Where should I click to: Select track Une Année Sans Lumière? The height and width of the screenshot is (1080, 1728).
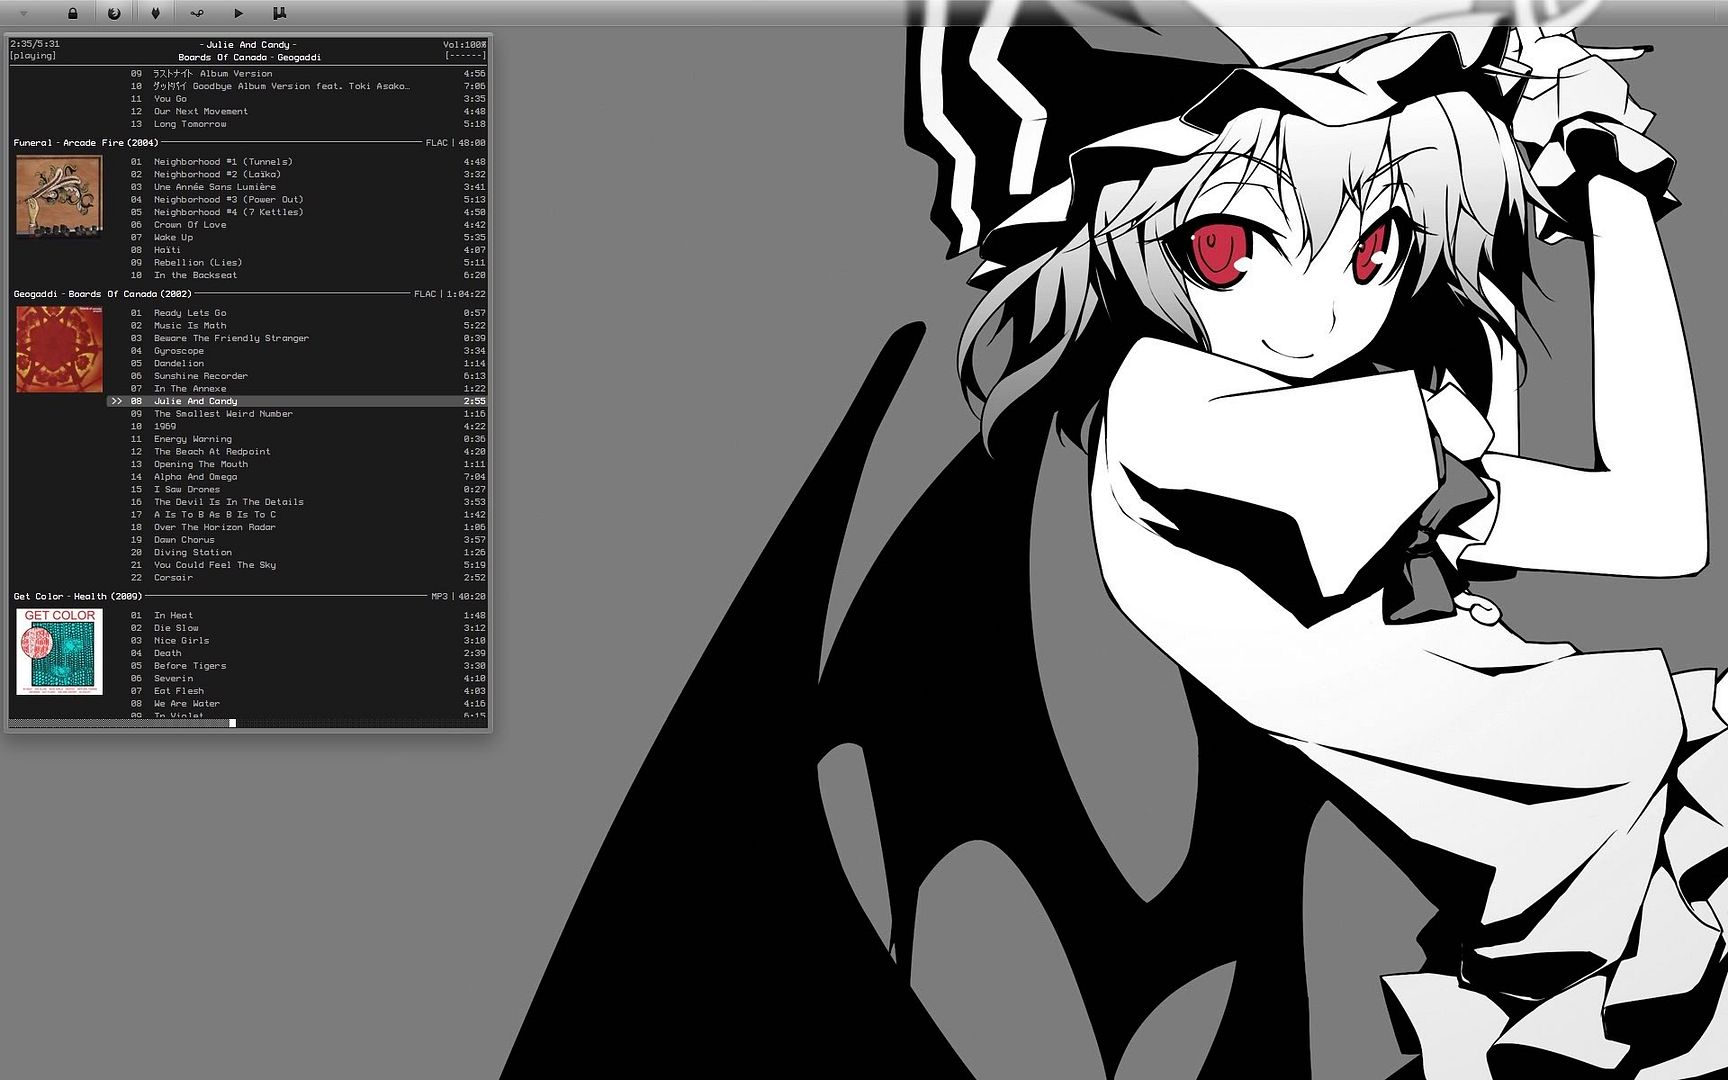tap(297, 187)
